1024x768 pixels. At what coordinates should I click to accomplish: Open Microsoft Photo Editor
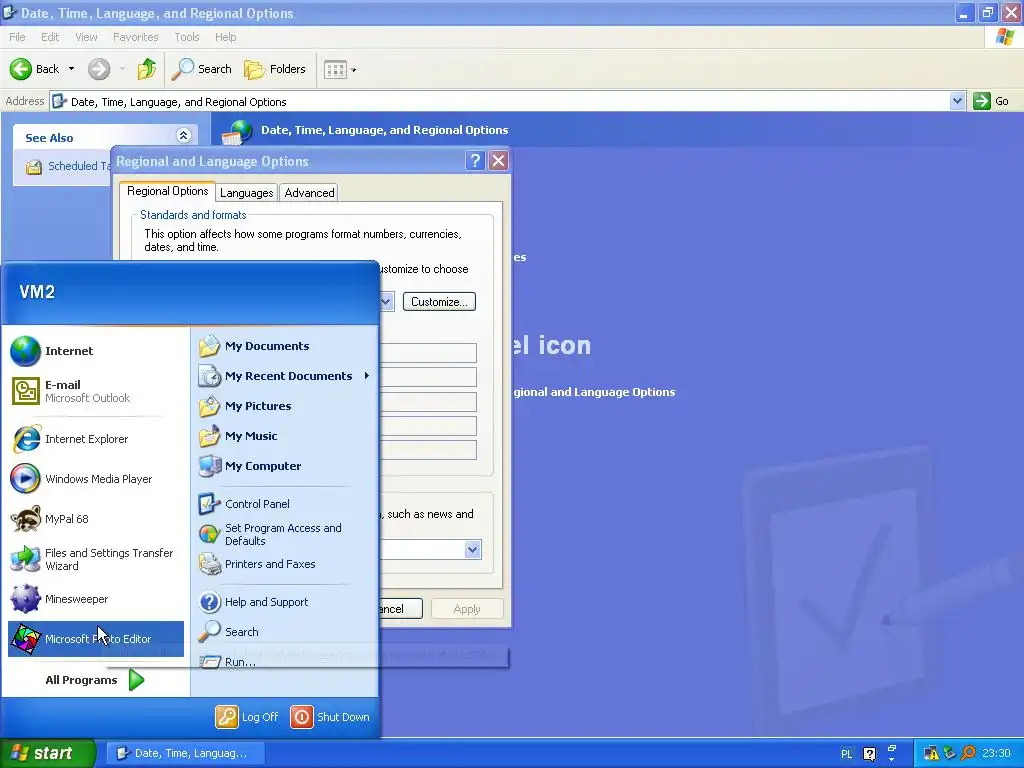pos(96,639)
